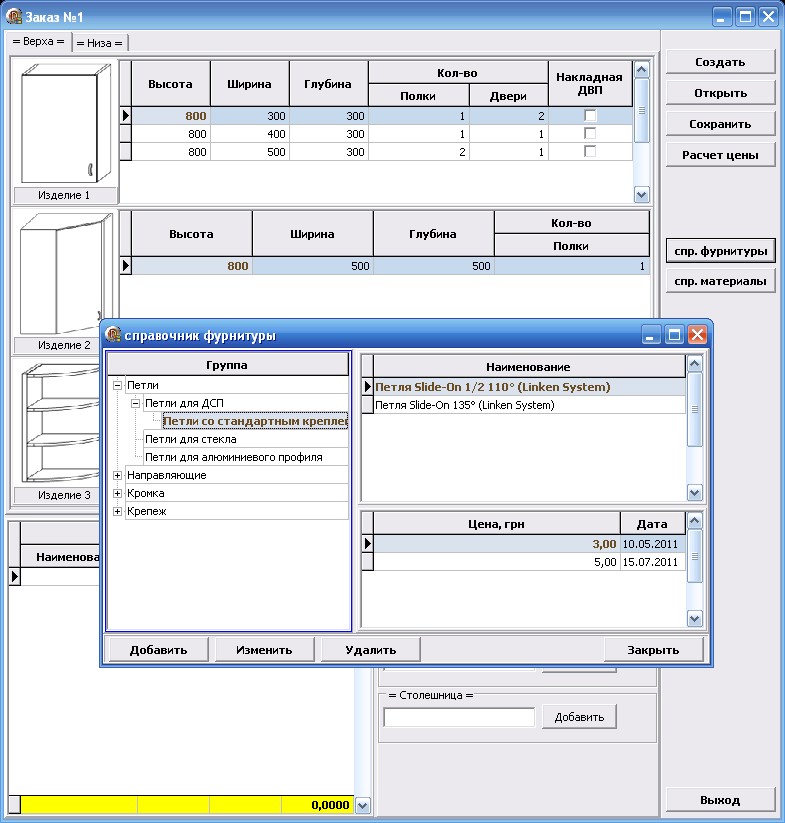This screenshot has height=823, width=785.
Task: Select price row 3,00 dated 10.05.2011
Action: (529, 544)
